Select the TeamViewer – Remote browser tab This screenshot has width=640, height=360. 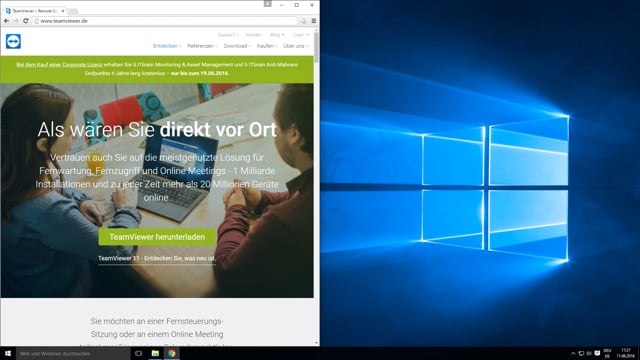(x=35, y=11)
